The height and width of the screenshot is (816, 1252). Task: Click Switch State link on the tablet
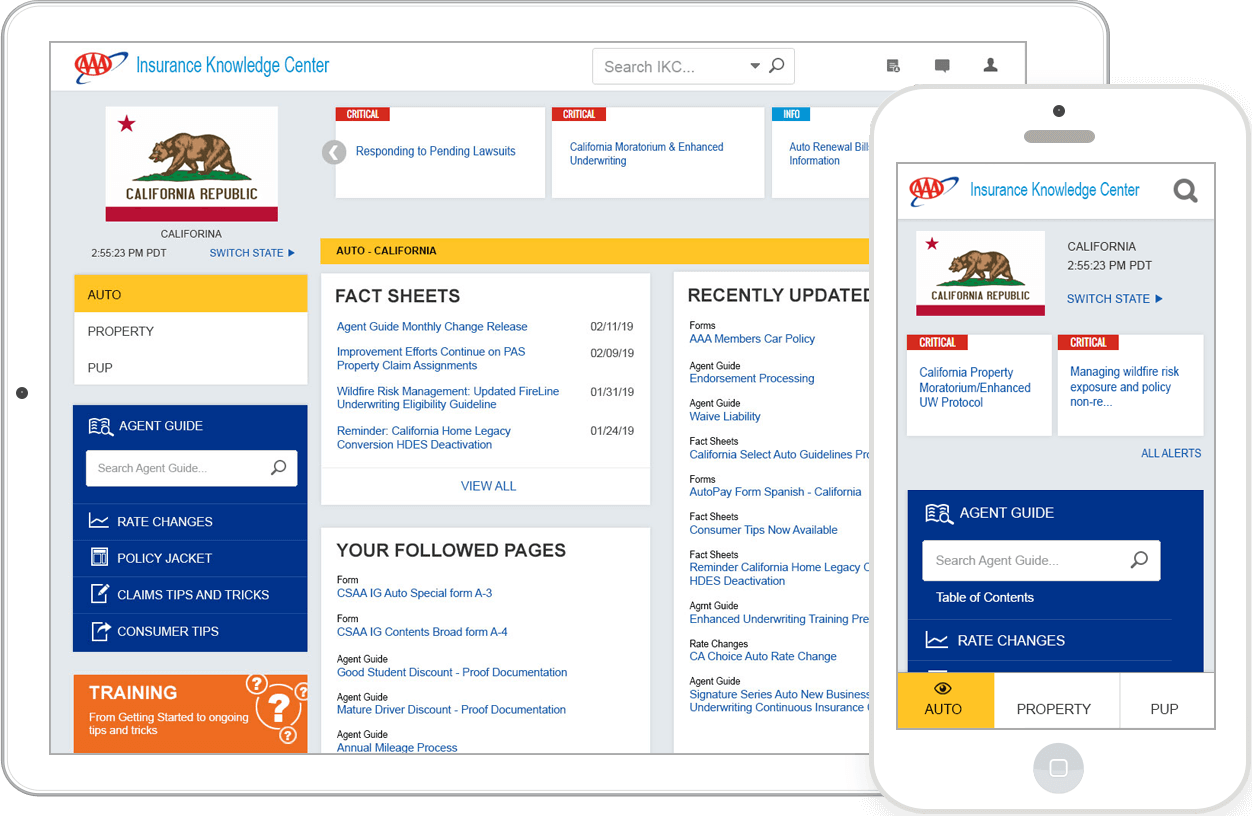tap(252, 253)
